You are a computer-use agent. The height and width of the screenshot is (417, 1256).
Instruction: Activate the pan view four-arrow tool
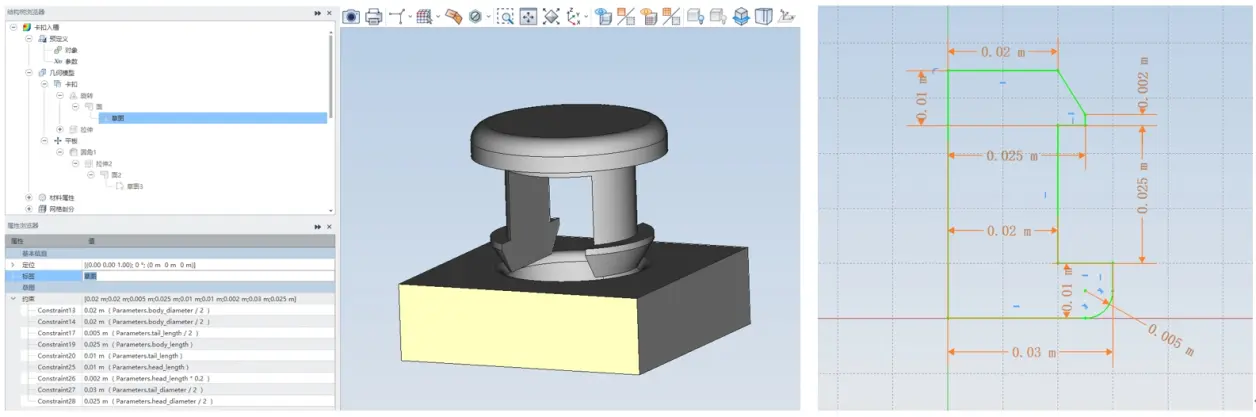528,16
